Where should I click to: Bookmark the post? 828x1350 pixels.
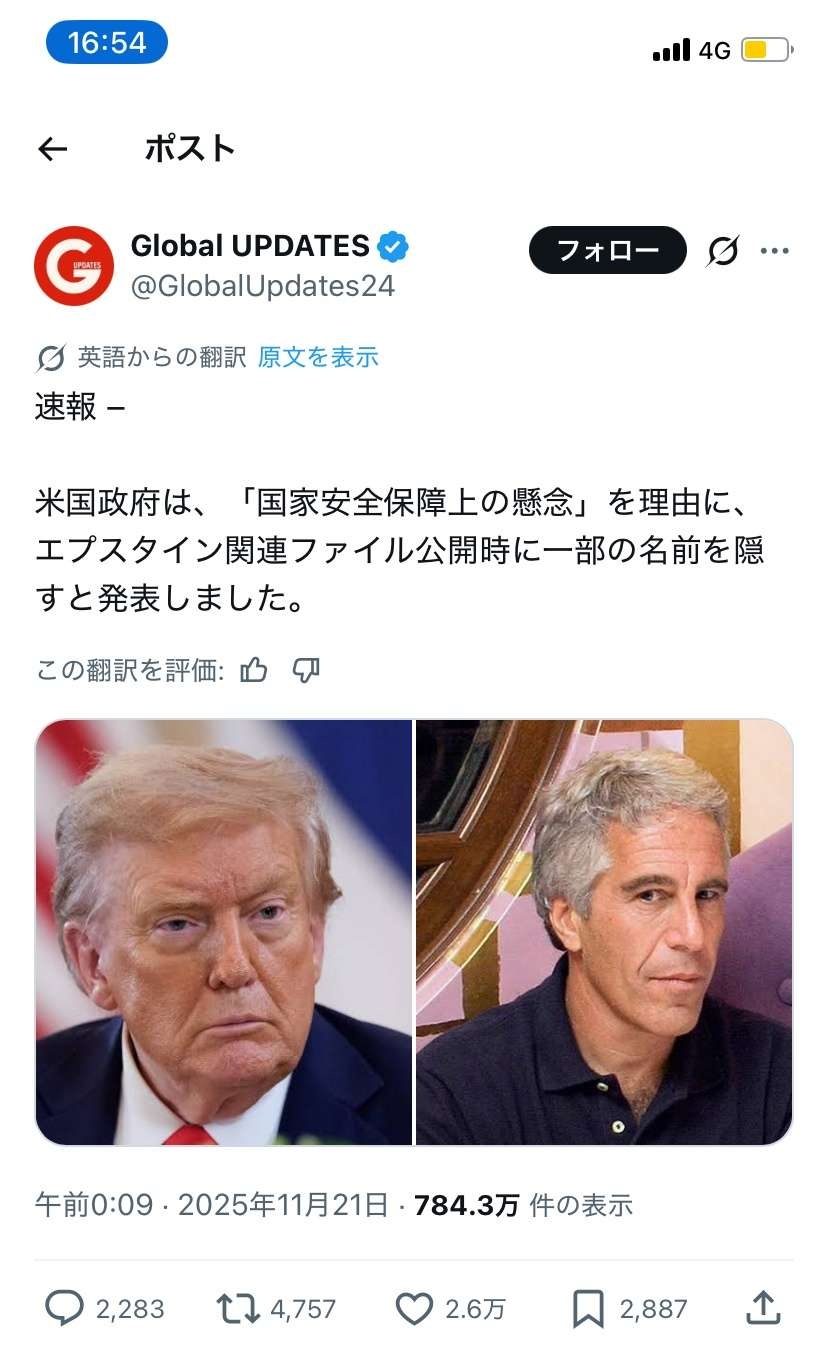pos(587,1308)
